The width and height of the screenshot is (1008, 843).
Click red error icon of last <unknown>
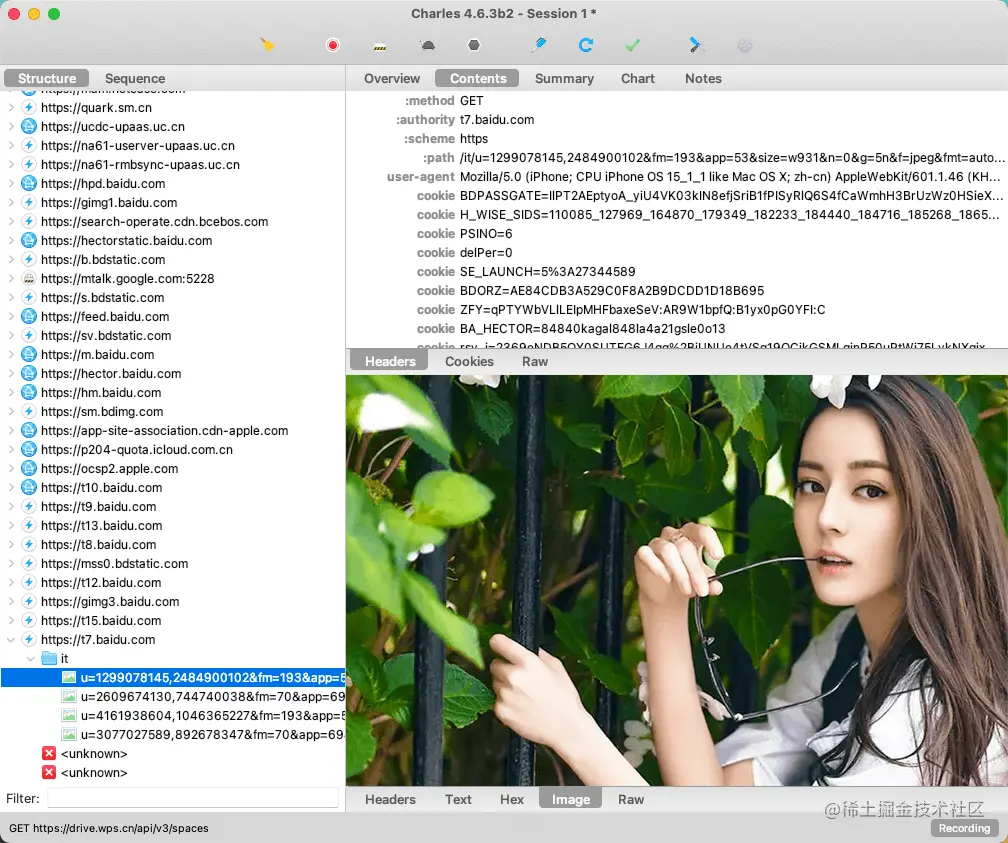click(49, 772)
